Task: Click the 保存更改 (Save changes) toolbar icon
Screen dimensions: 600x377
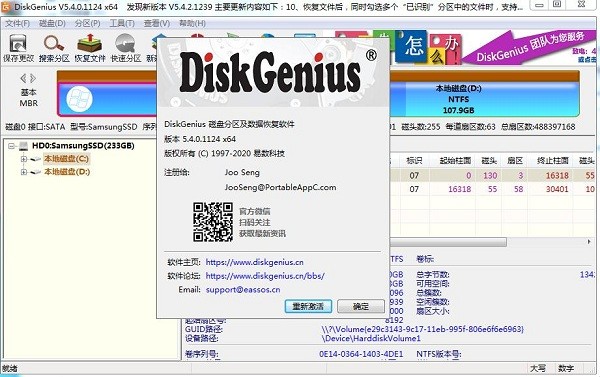Action: point(18,48)
